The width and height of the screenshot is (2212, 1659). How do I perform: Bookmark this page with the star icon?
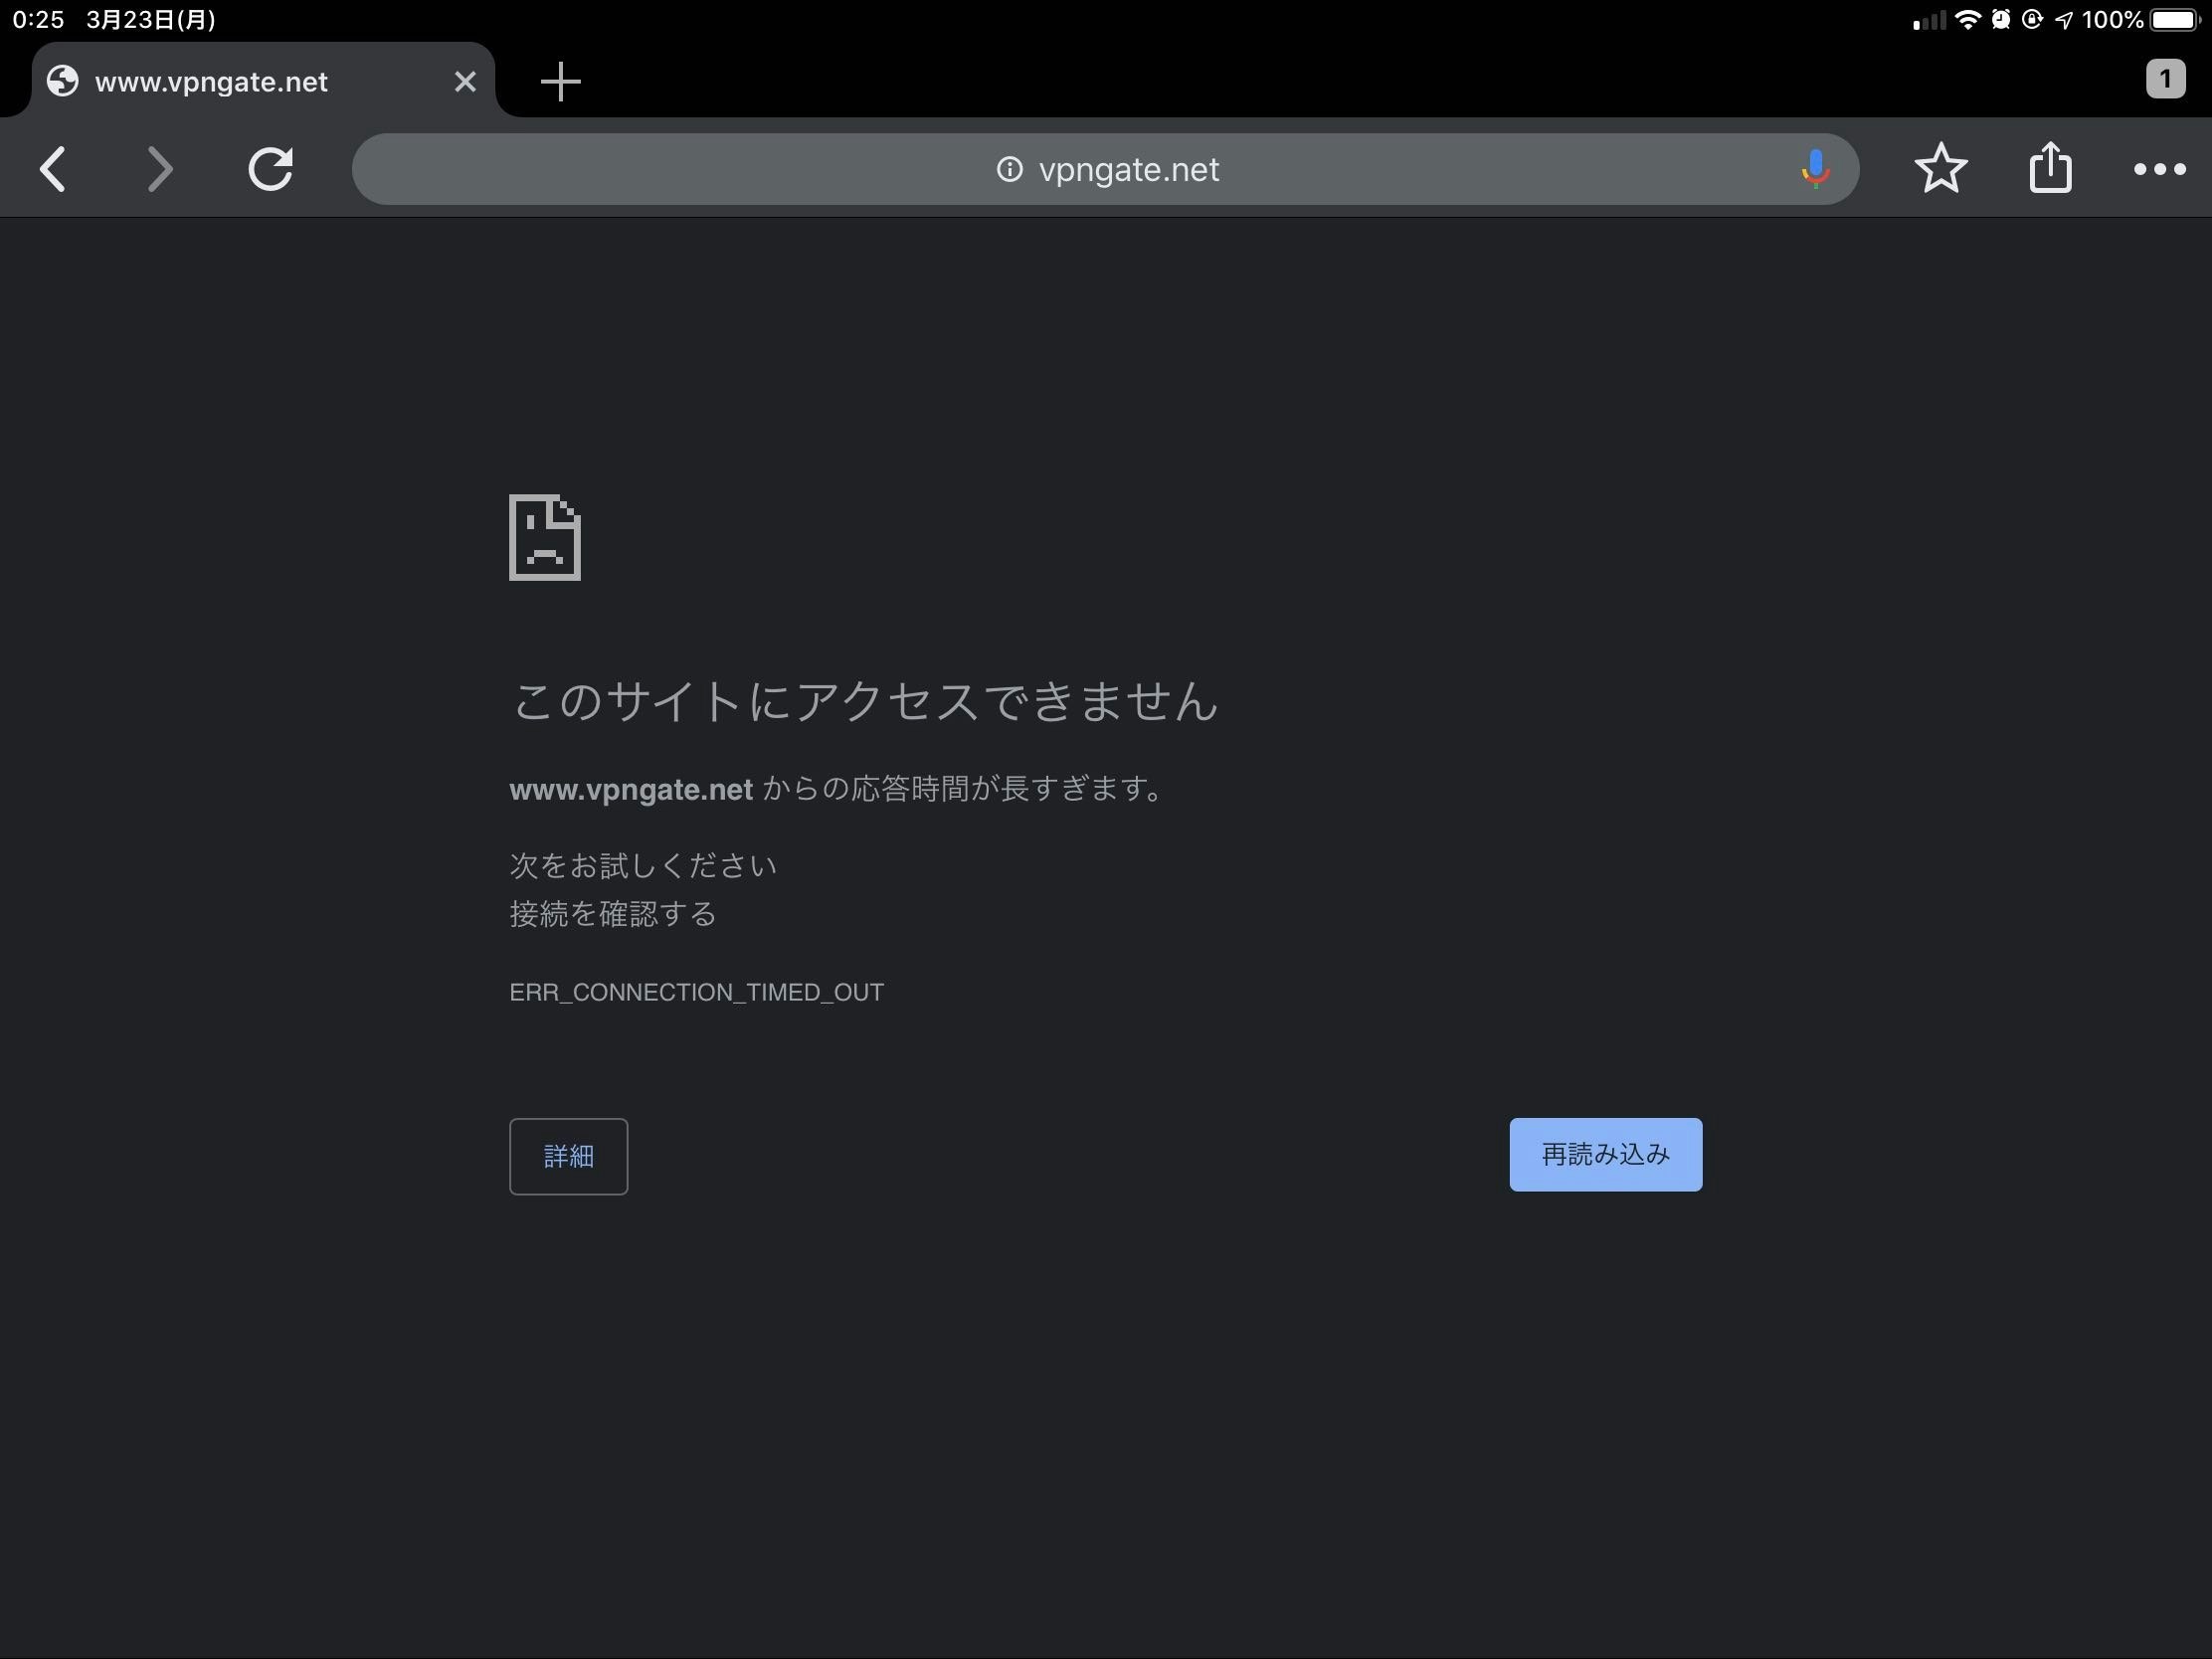[1941, 168]
